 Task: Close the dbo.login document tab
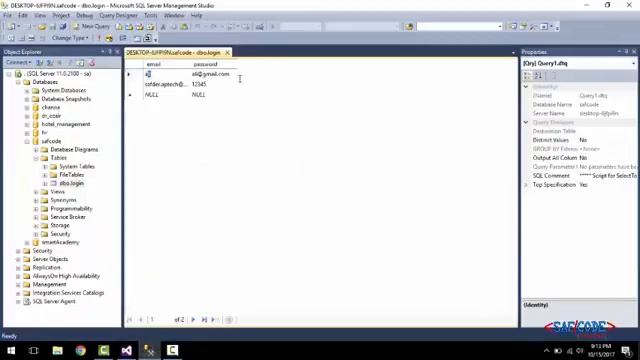[x=227, y=53]
